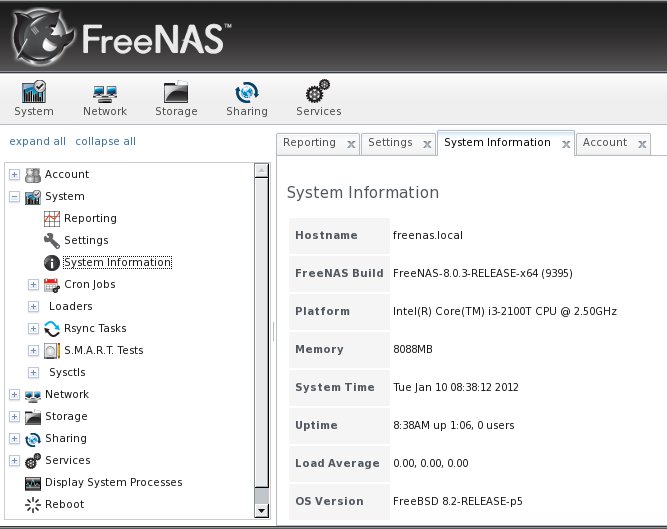Click the Reboot spinner icon
This screenshot has height=529, width=667.
coord(33,505)
